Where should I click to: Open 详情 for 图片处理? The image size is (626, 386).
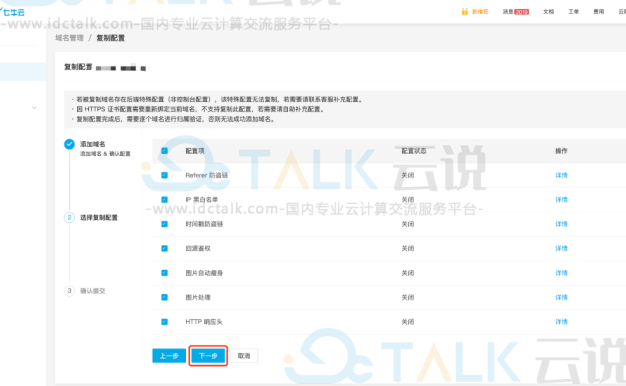coord(561,297)
